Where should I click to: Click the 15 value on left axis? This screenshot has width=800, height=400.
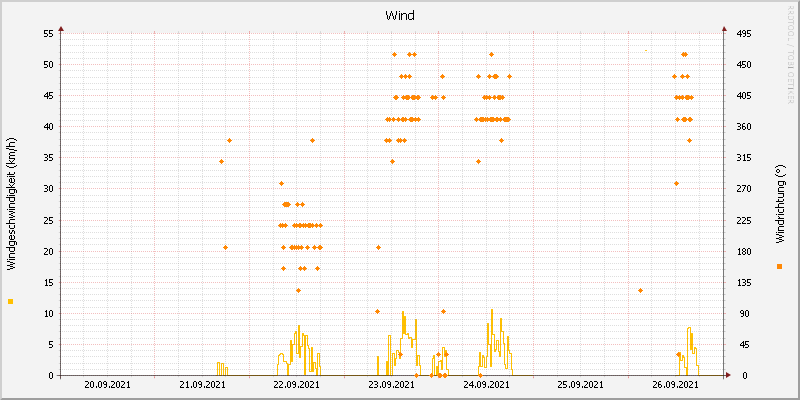coord(48,283)
